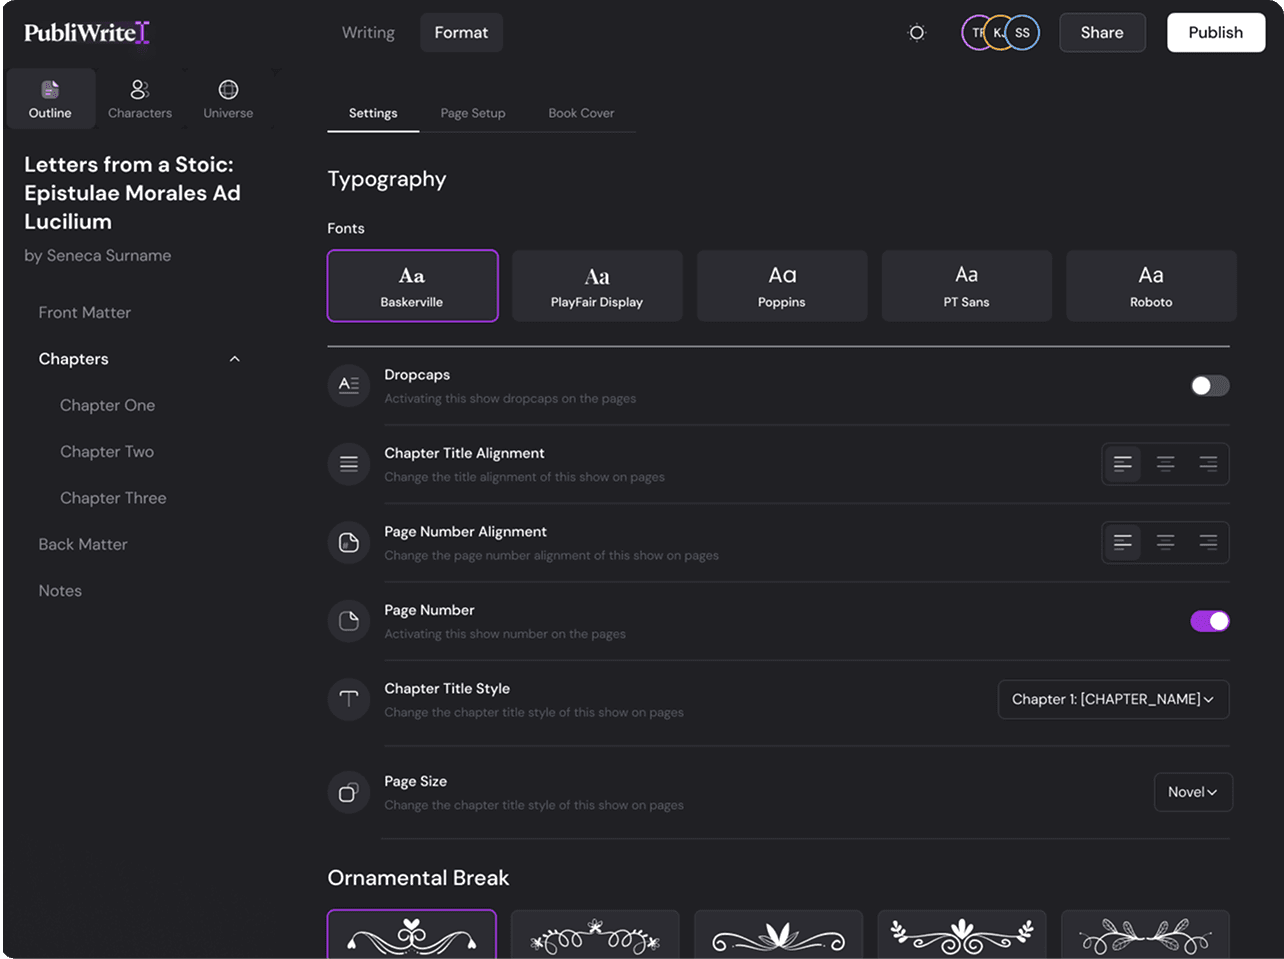This screenshot has height=959, width=1284.
Task: Switch to the Writing tab
Action: point(368,33)
